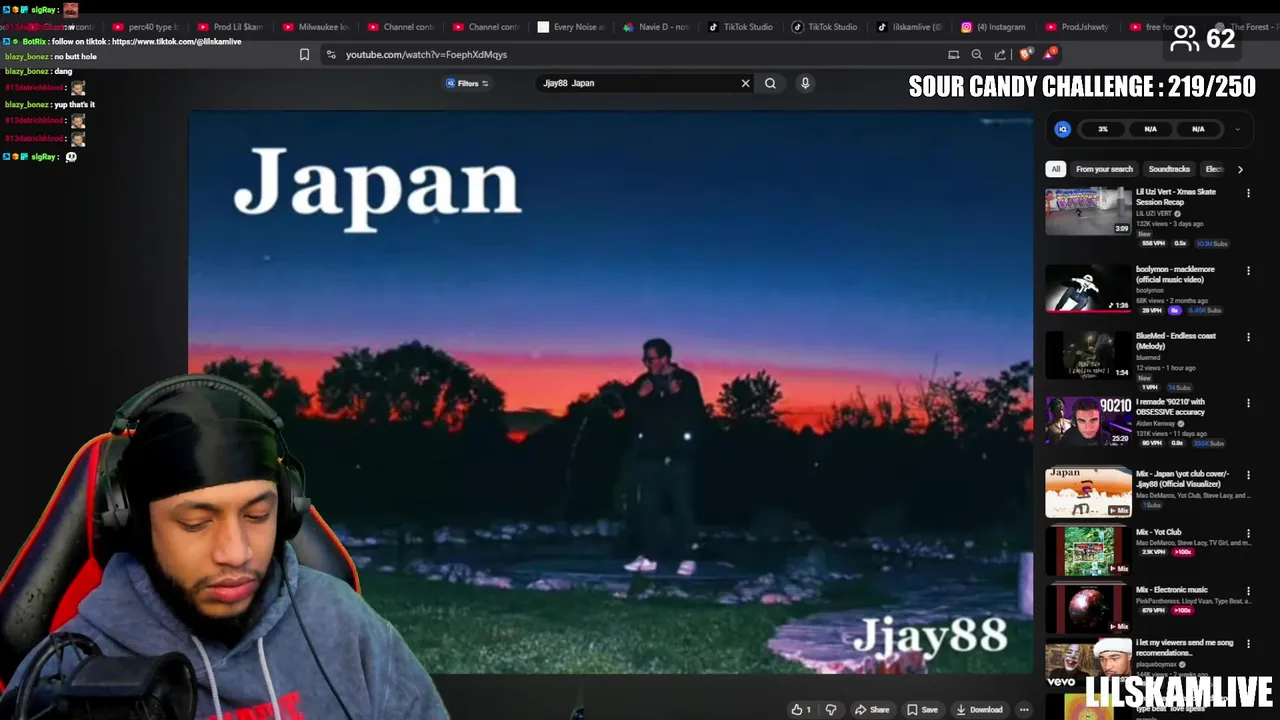
Task: Switch to the Instagram browser tab
Action: point(994,27)
